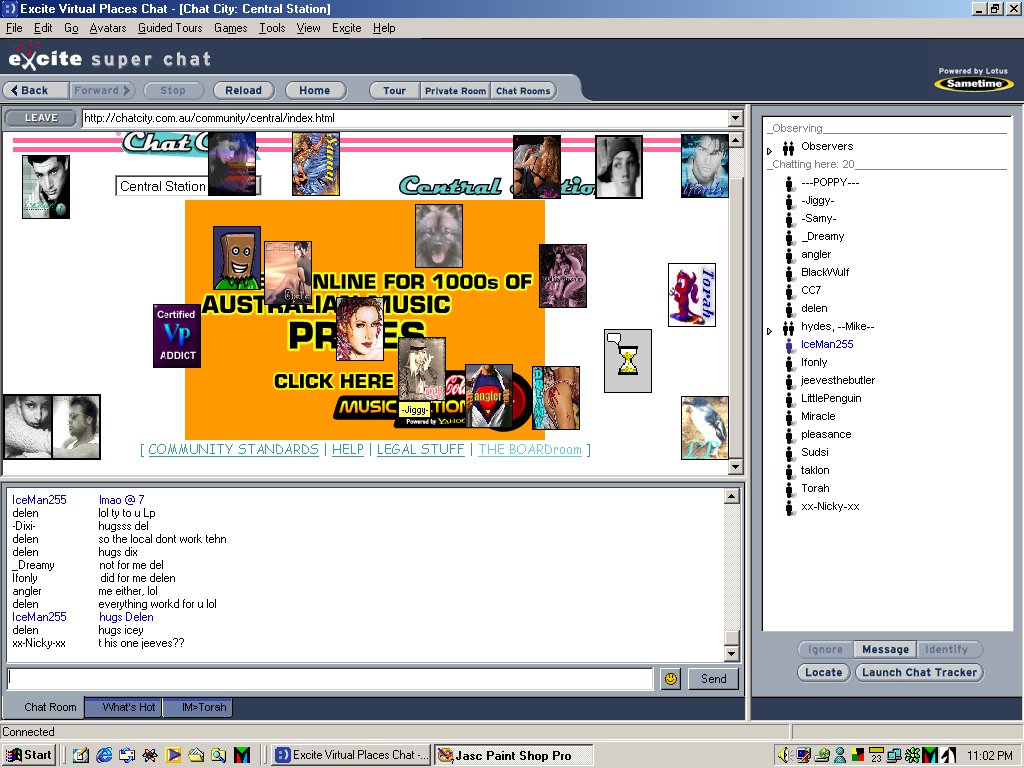Switch to the What's Hot tab

129,707
